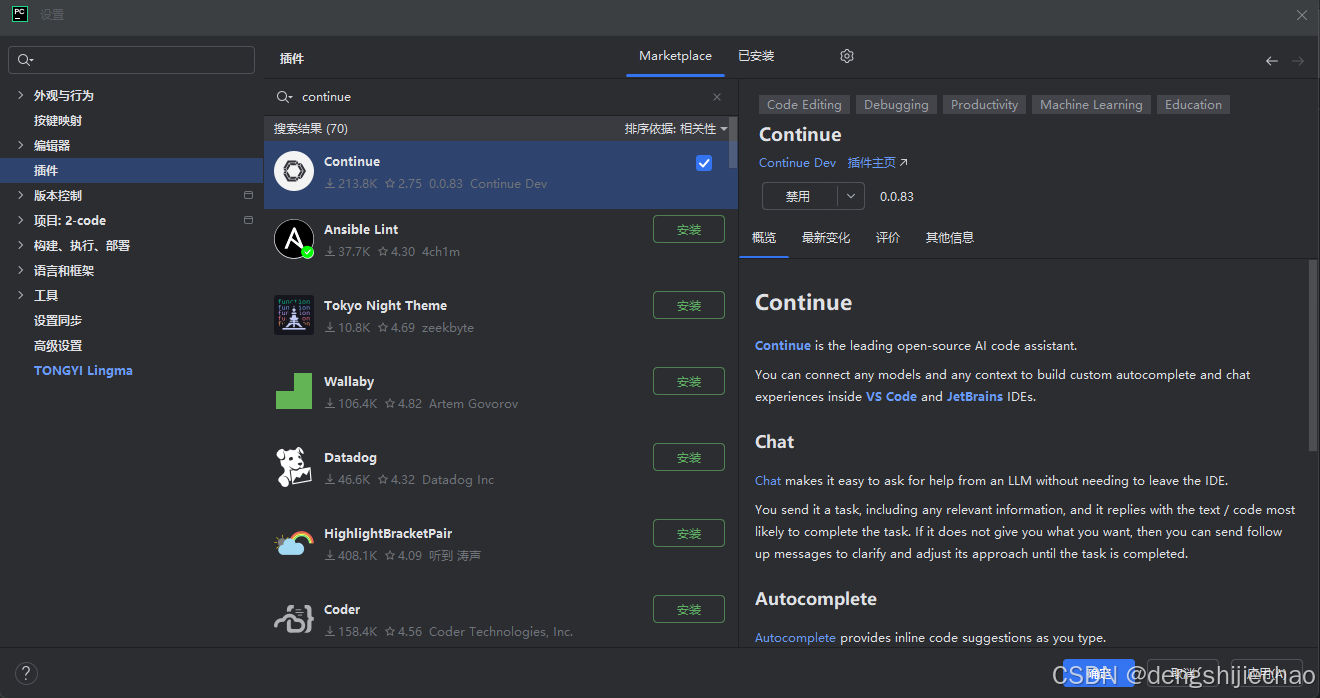Screen dimensions: 1320x698
Task: Click the 禁用 button for Continue
Action: pos(800,196)
